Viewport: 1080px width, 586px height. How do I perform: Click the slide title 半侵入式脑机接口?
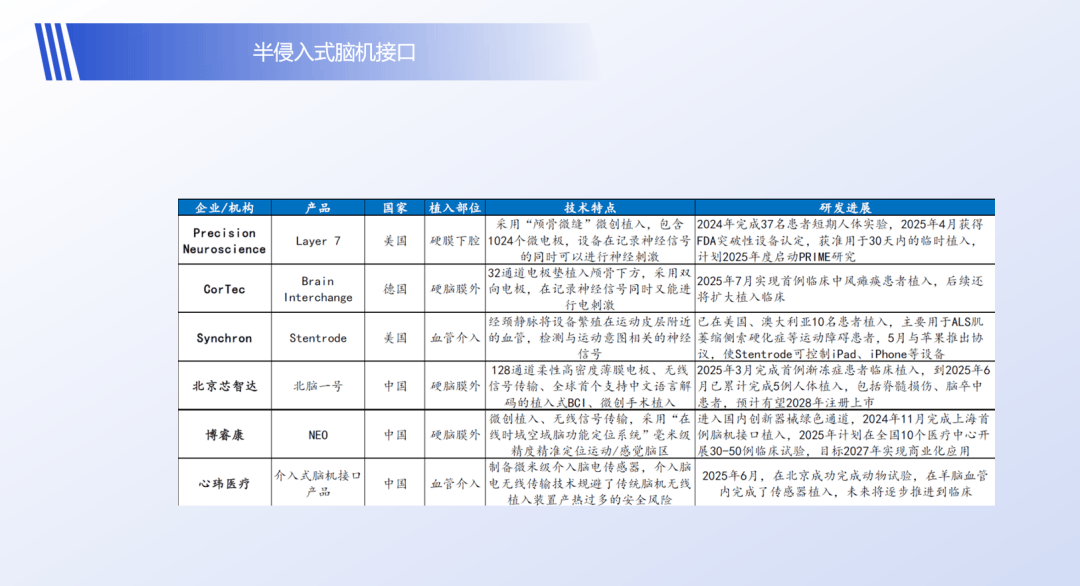pos(334,52)
